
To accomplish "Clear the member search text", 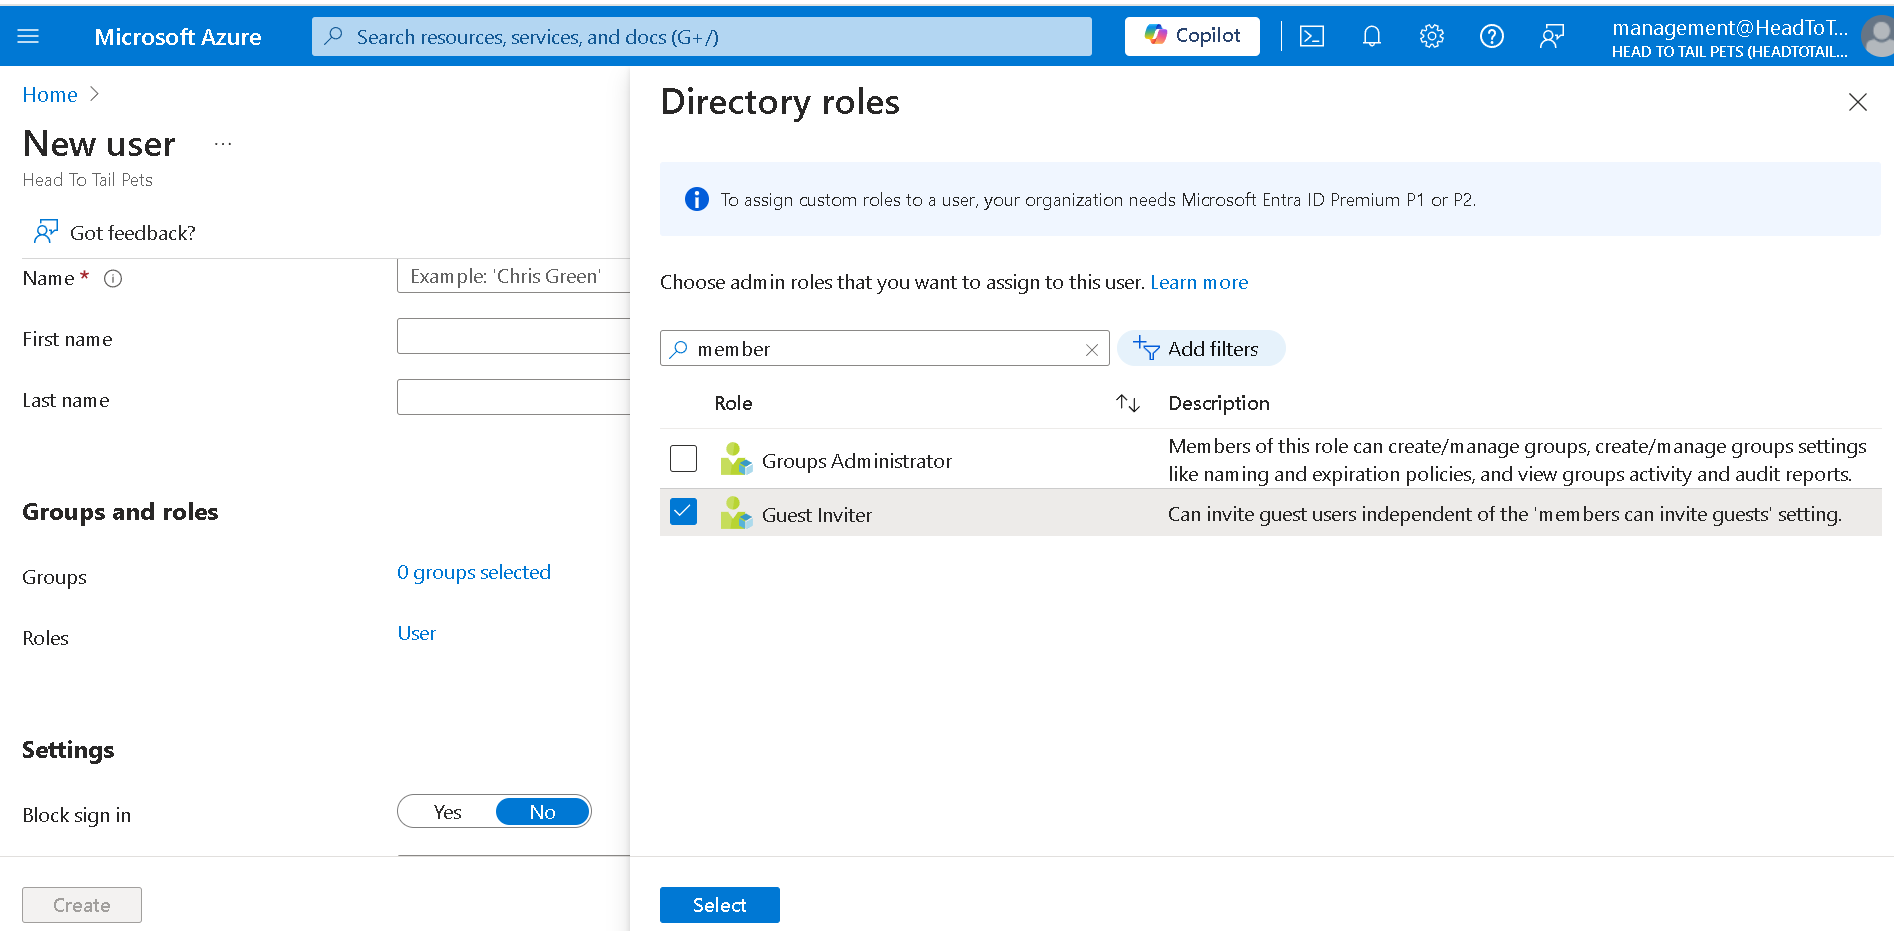I will 1091,350.
